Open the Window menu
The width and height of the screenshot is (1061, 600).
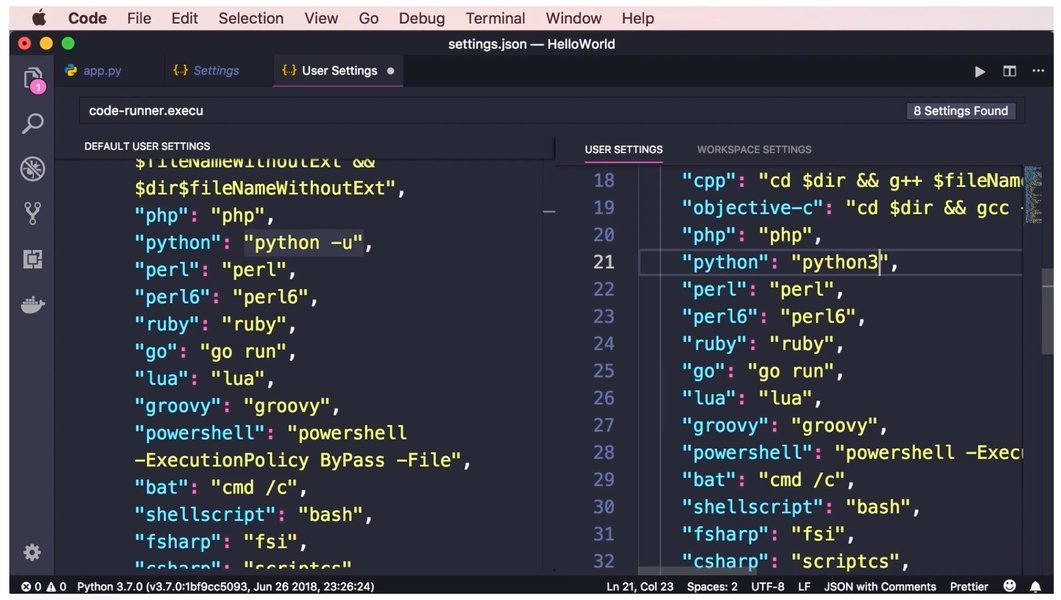(x=573, y=18)
